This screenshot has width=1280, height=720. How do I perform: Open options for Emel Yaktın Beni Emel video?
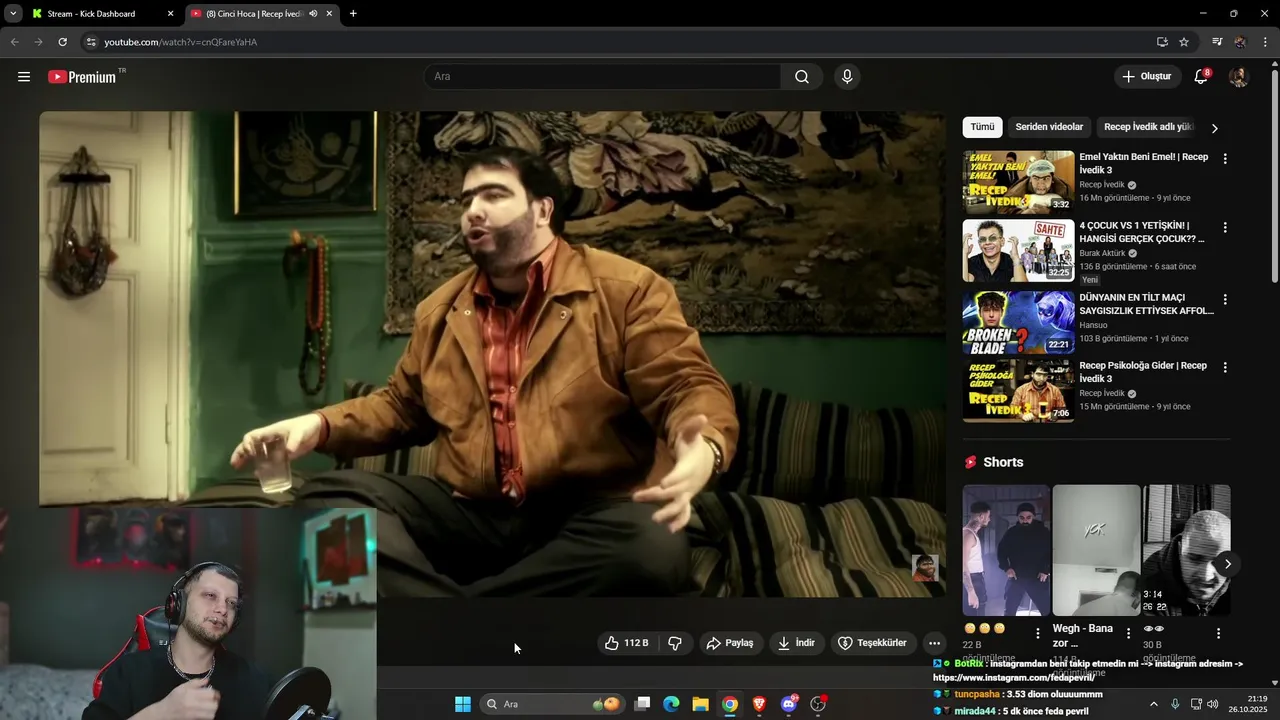click(1225, 159)
